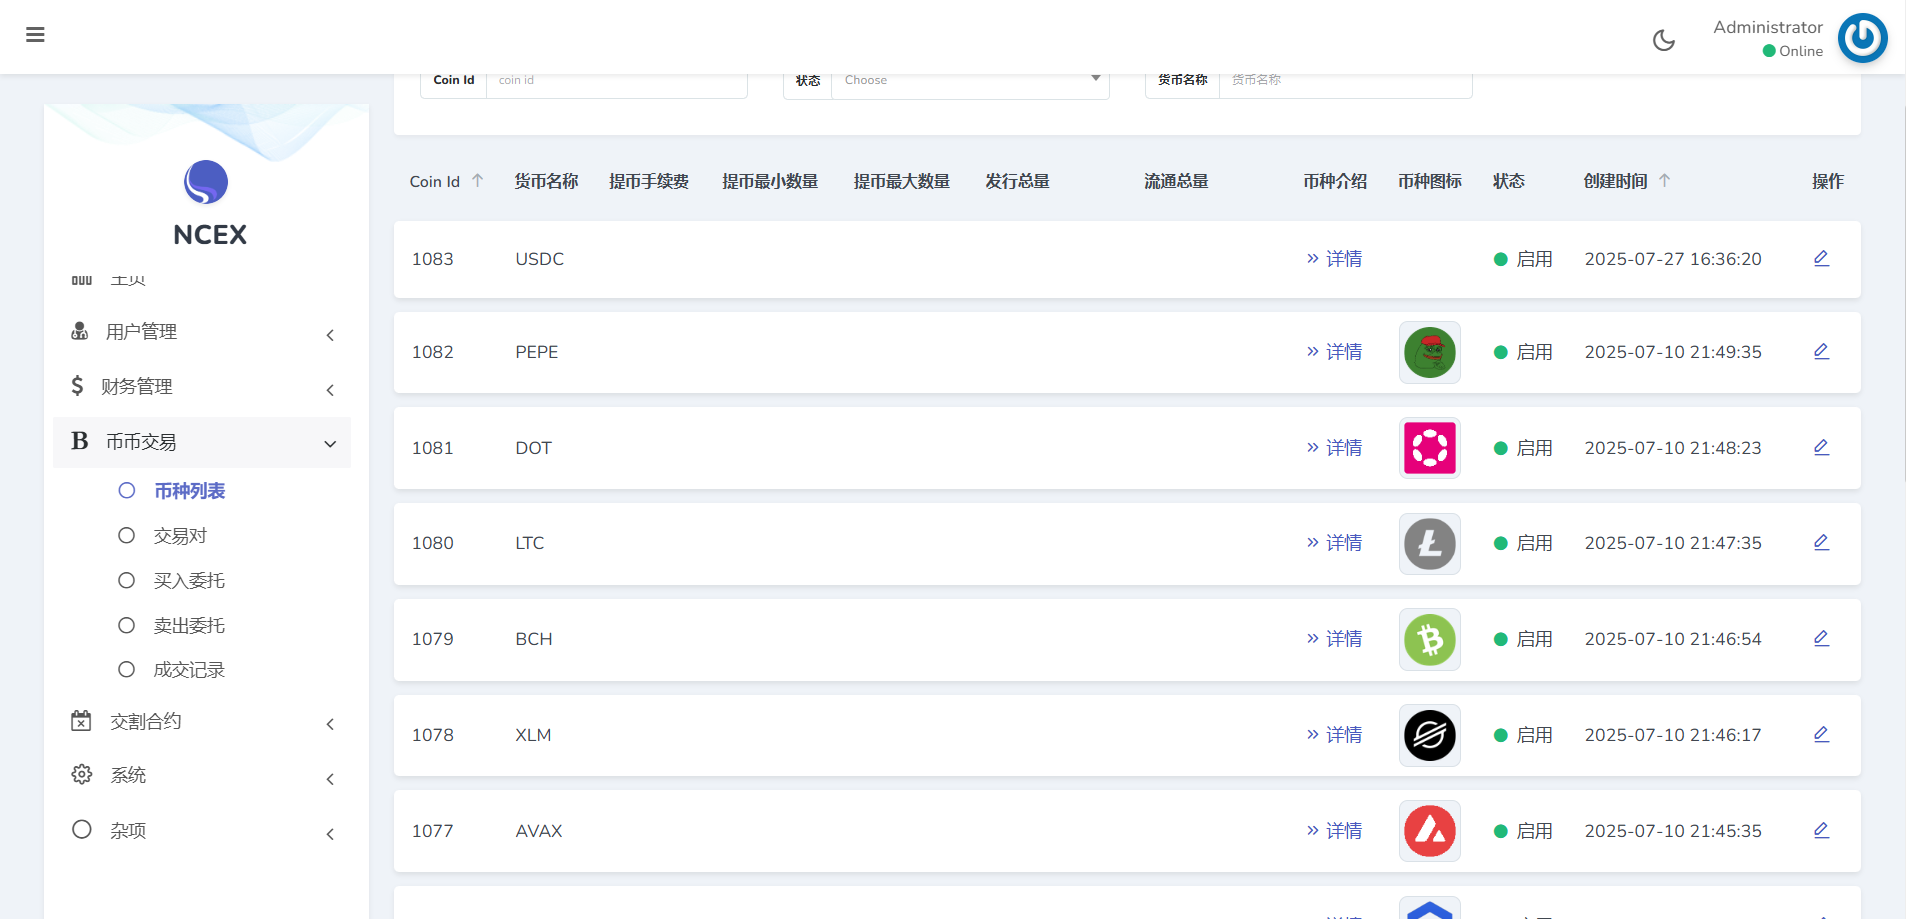Select 买入委托 in sidebar
1906x919 pixels.
click(189, 581)
